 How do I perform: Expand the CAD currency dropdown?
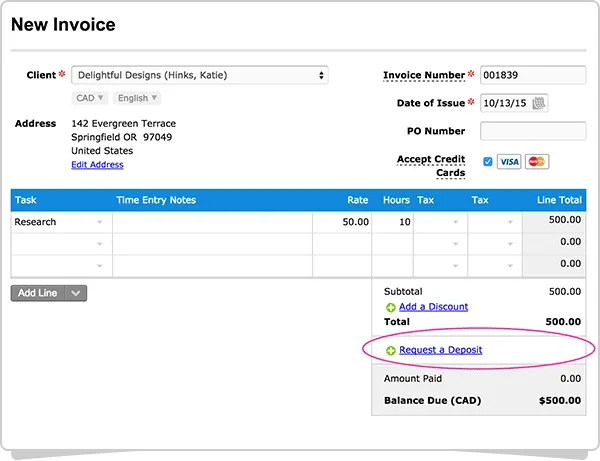click(x=90, y=98)
